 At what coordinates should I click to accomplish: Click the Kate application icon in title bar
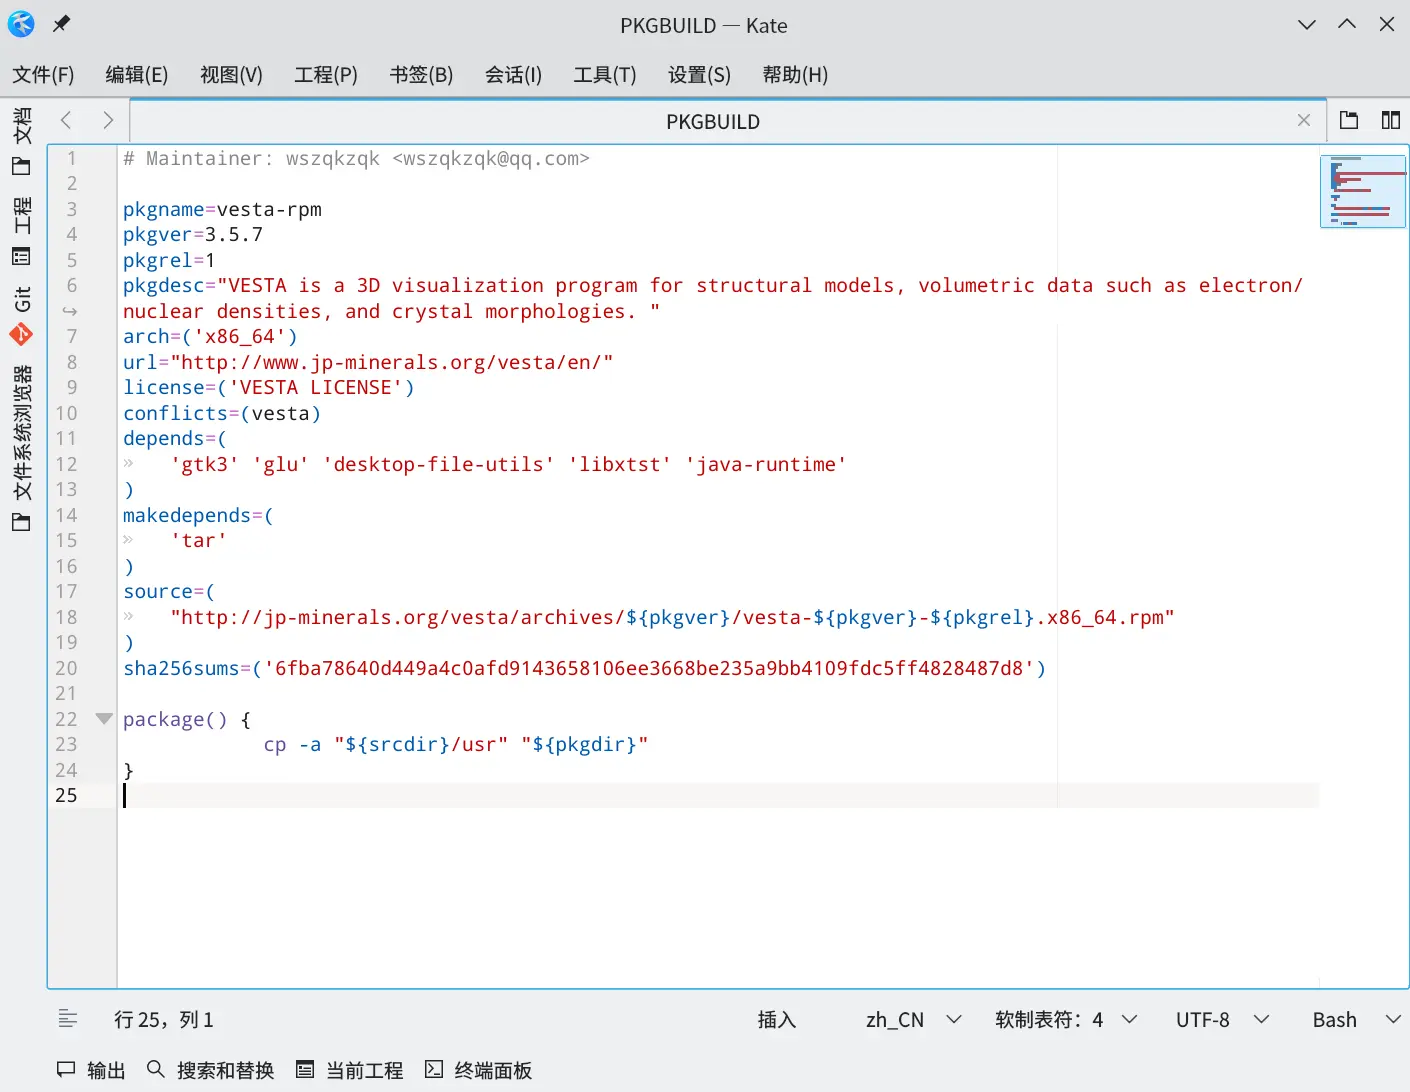coord(21,24)
